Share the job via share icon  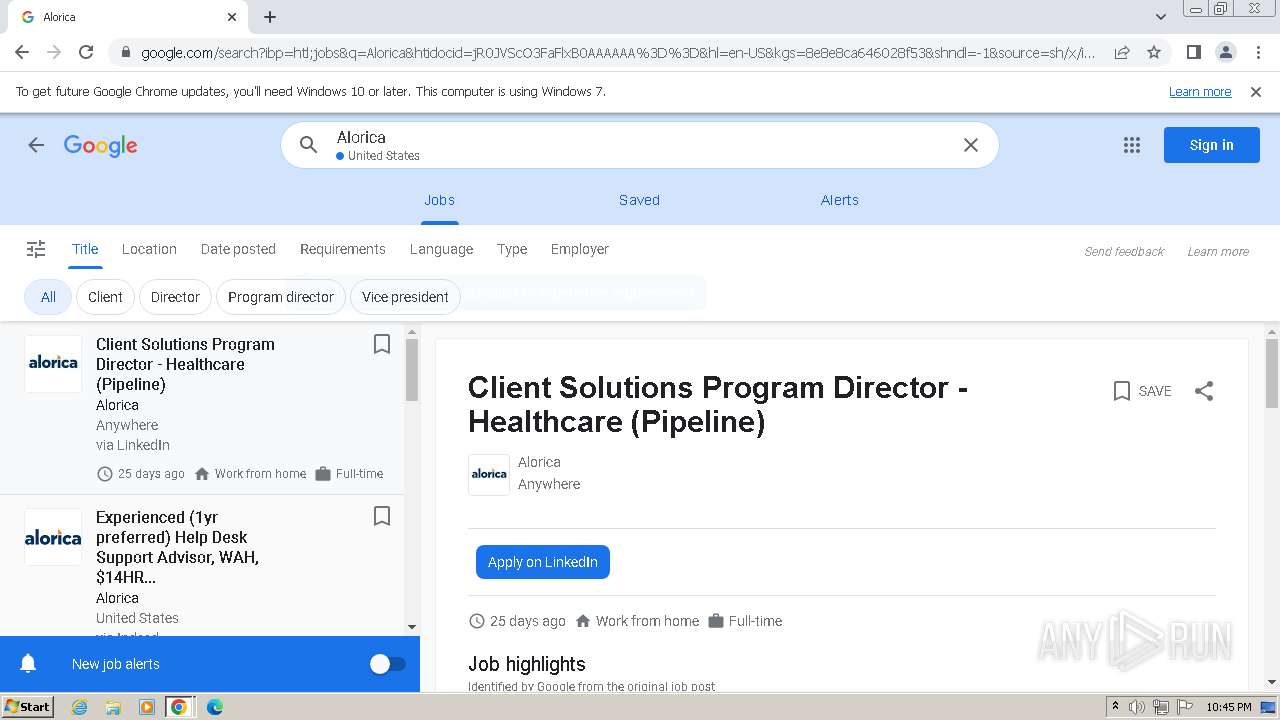pyautogui.click(x=1204, y=391)
